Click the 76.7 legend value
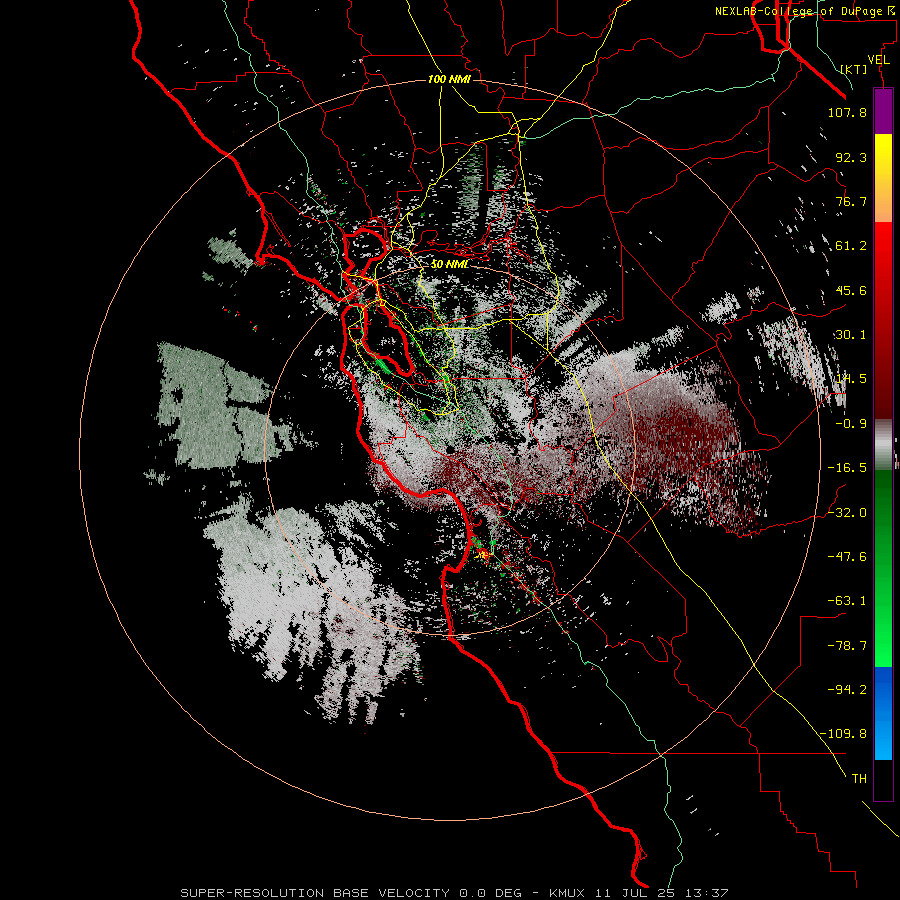Screen dimensions: 900x900 851,201
